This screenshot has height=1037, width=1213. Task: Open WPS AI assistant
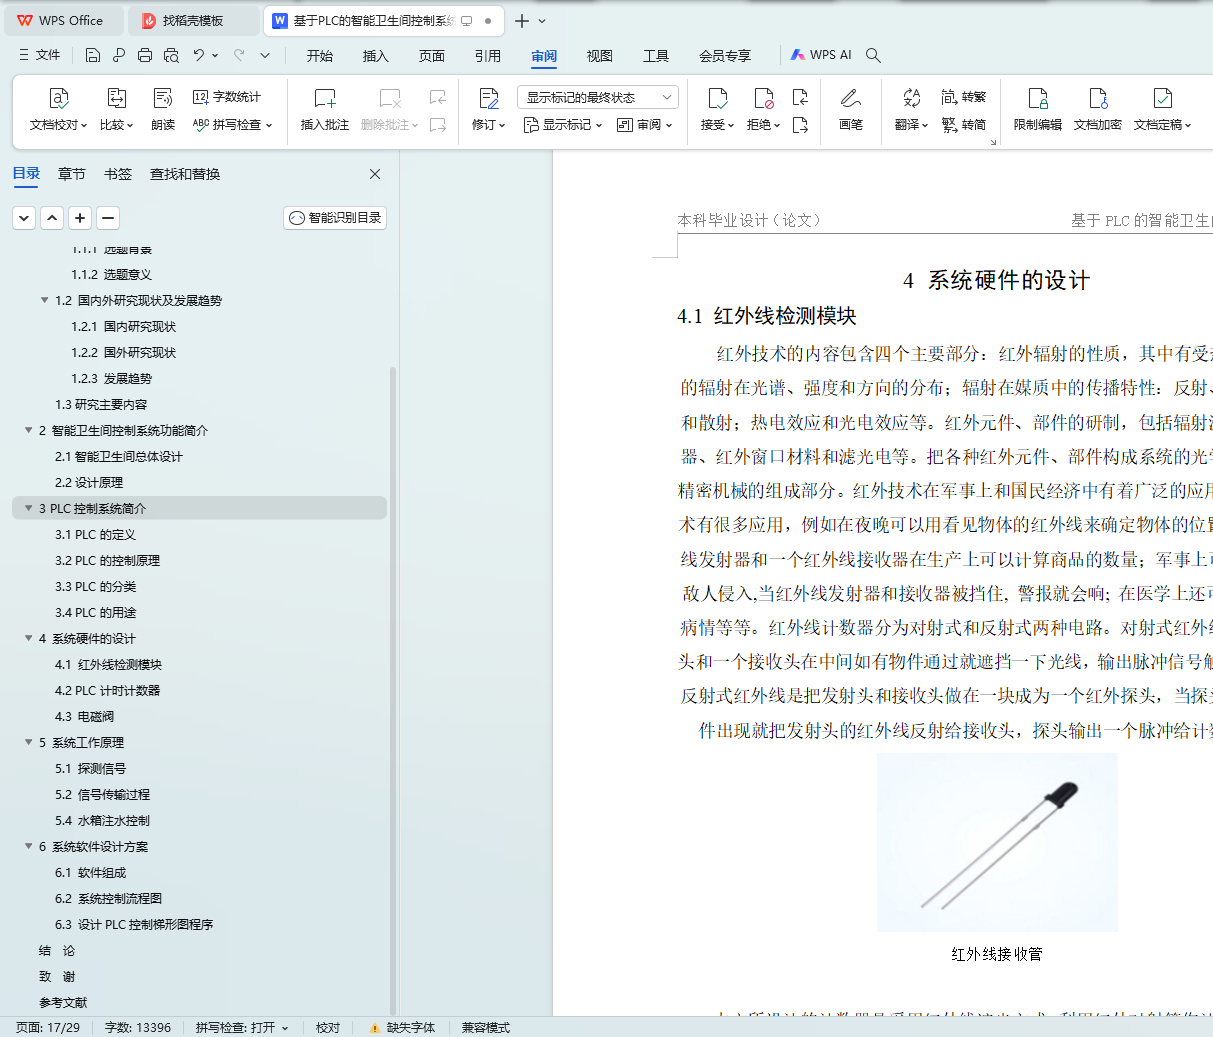tap(821, 55)
